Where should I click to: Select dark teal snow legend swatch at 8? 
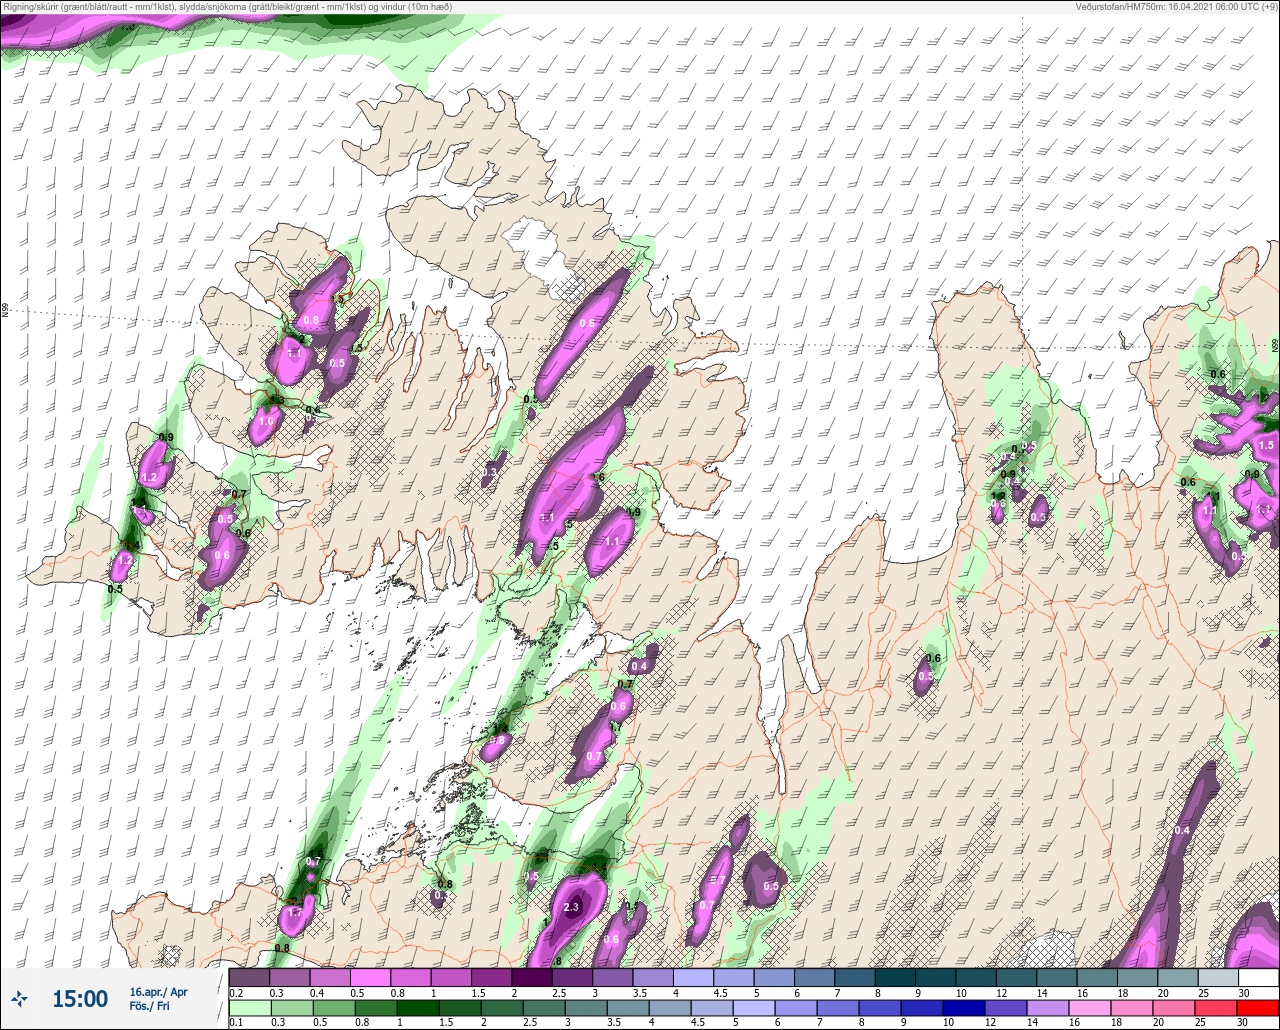tap(895, 977)
